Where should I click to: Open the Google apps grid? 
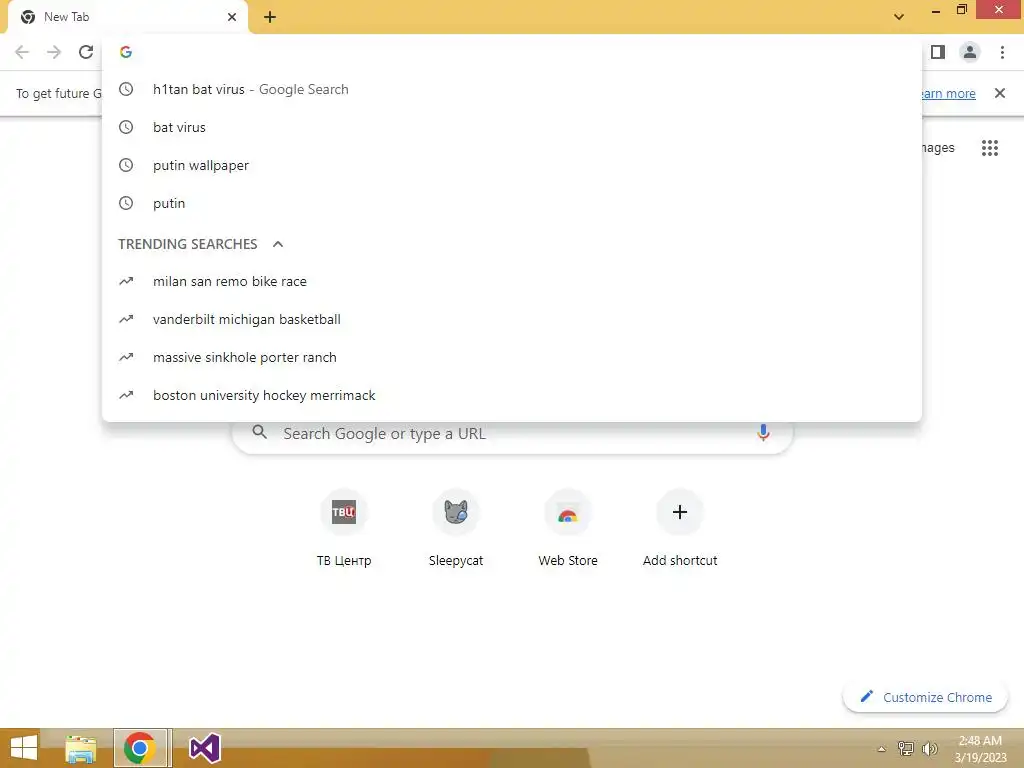pos(989,148)
